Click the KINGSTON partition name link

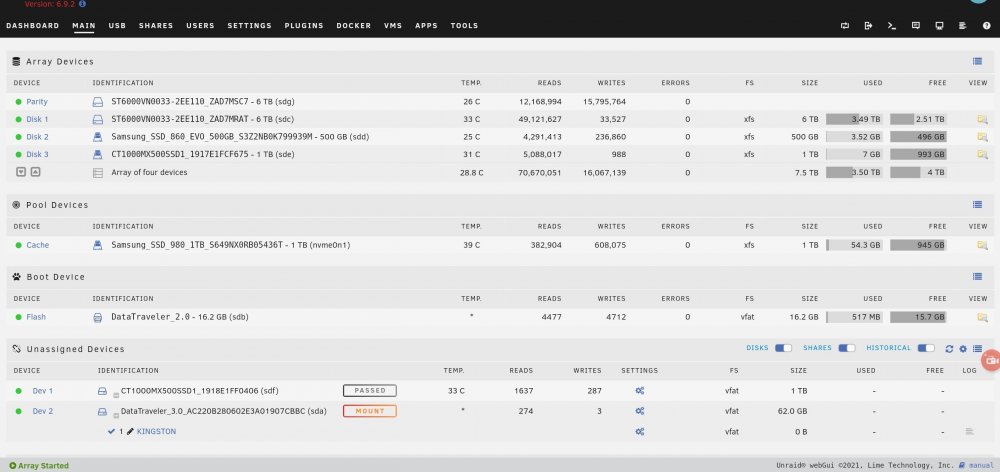click(156, 432)
